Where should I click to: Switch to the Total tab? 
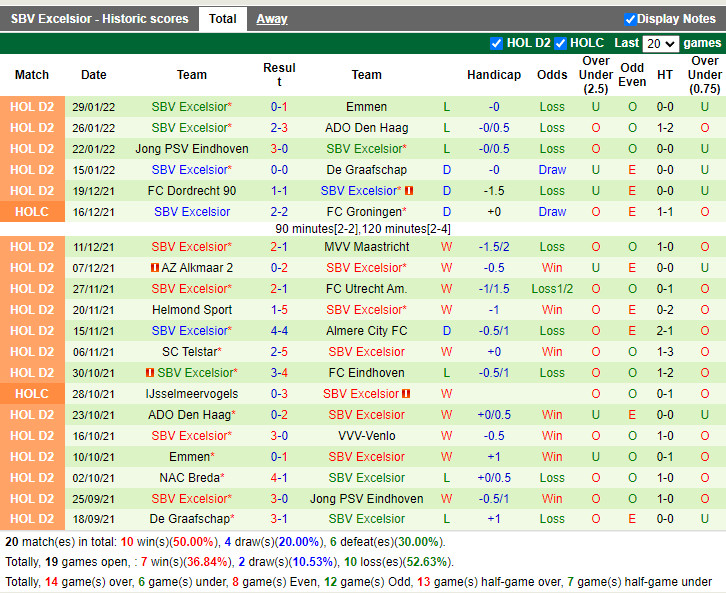point(223,19)
